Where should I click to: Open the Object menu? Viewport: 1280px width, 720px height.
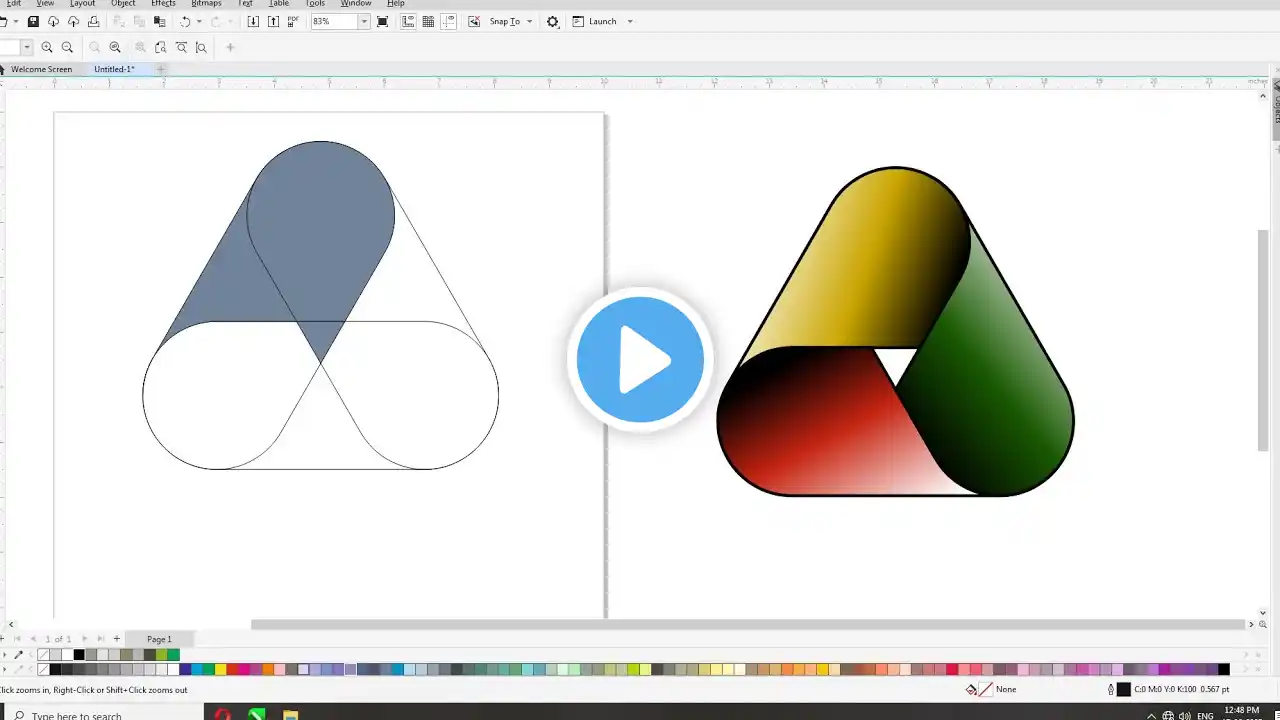(123, 4)
